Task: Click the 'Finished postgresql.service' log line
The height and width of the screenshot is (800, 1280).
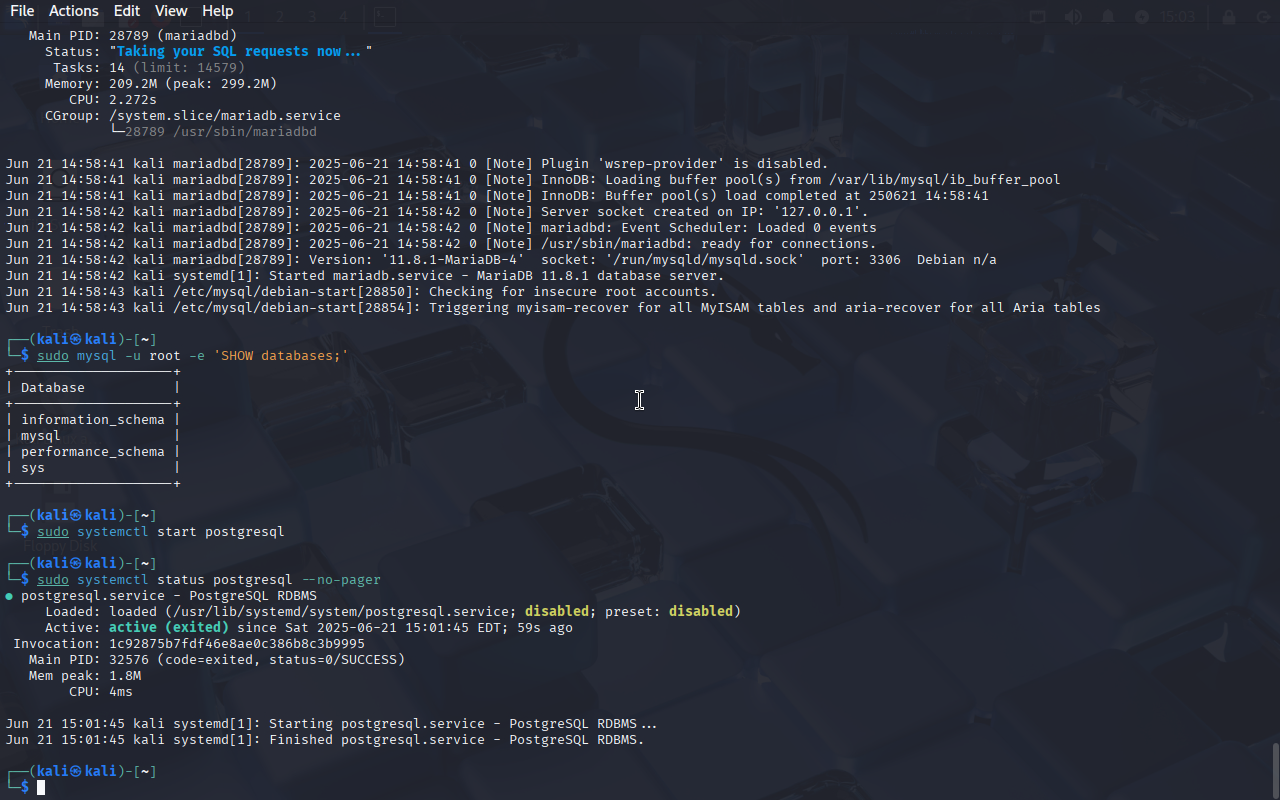Action: click(325, 740)
